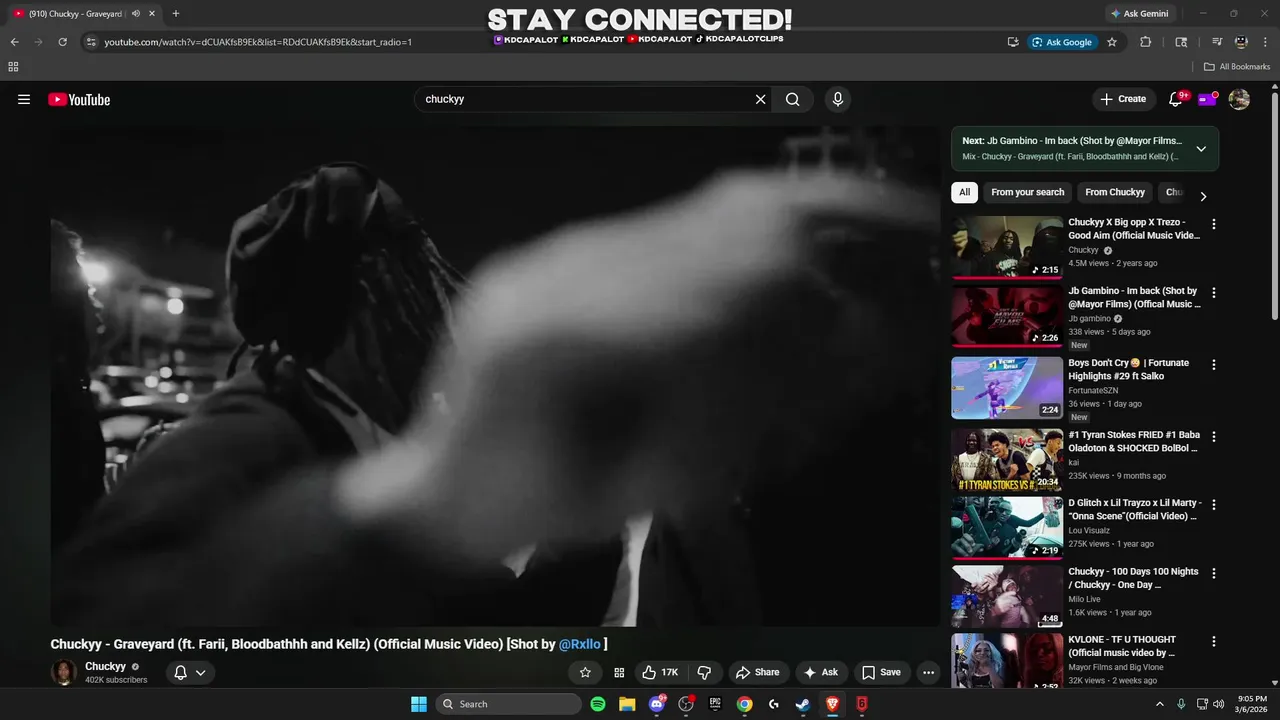Clear the search box with the X

point(760,99)
